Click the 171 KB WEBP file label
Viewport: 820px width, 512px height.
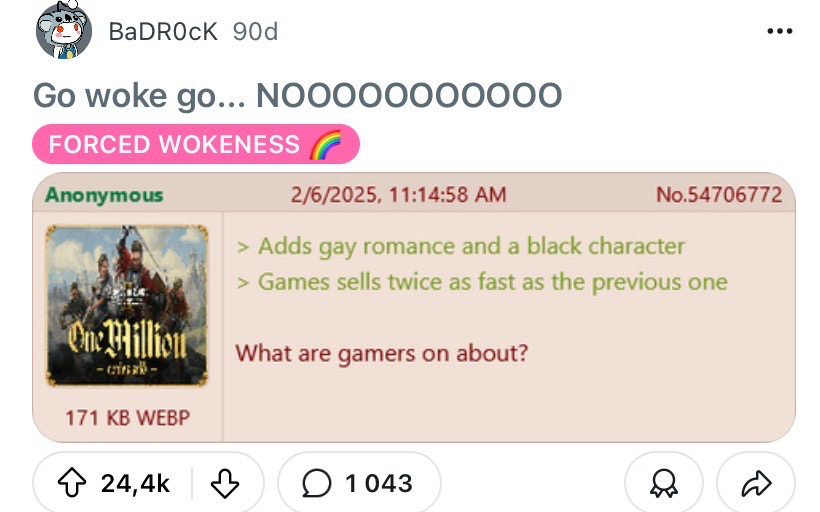pos(127,418)
